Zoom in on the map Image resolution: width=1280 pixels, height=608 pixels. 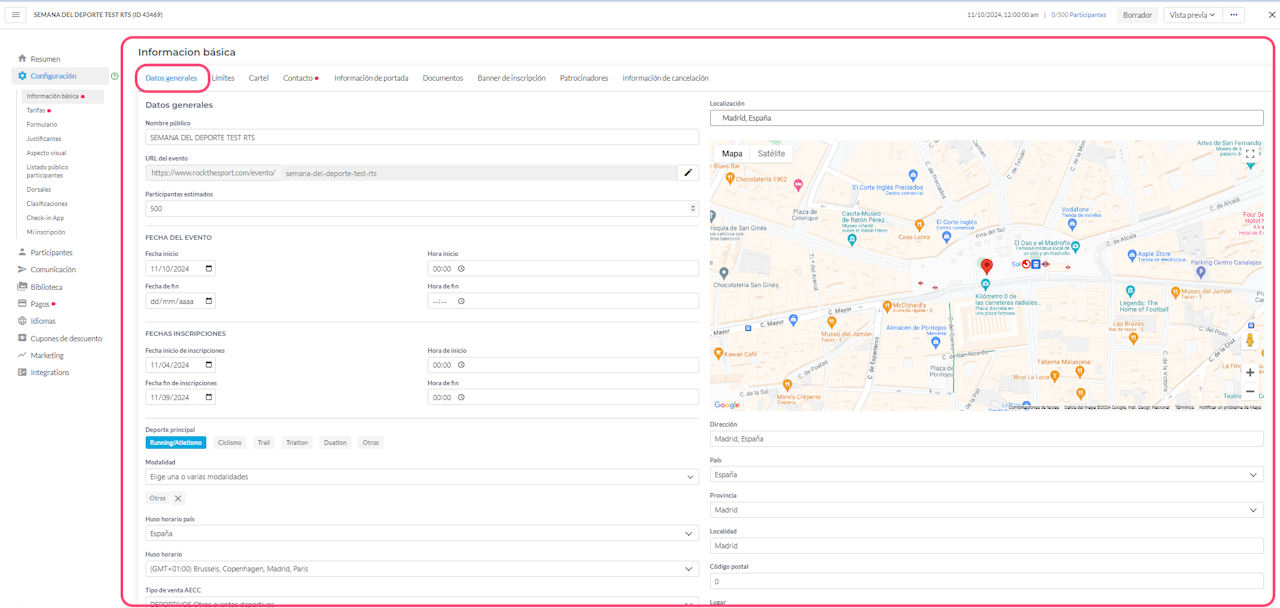[x=1249, y=372]
